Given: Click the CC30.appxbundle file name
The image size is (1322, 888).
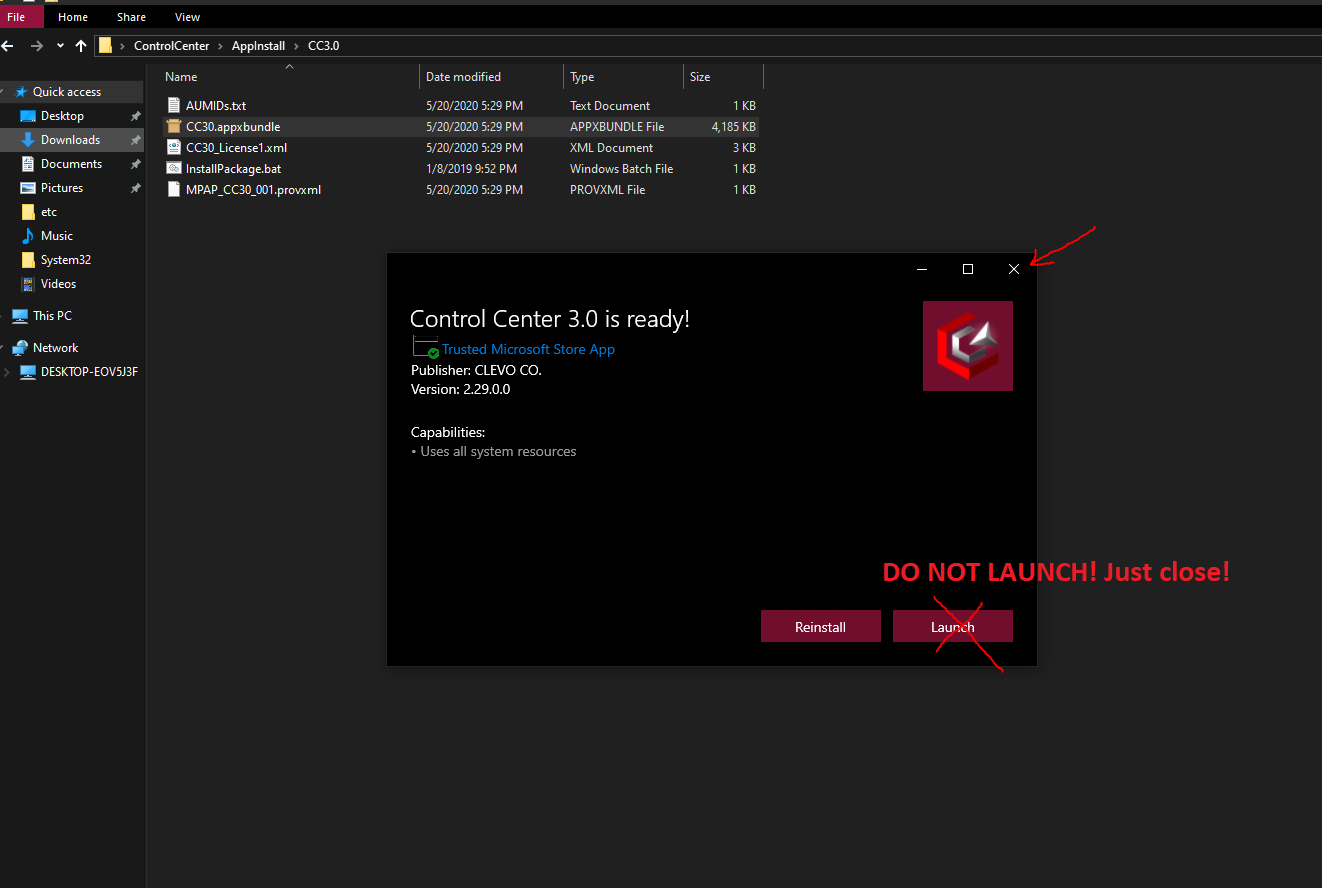Looking at the screenshot, I should pyautogui.click(x=233, y=127).
